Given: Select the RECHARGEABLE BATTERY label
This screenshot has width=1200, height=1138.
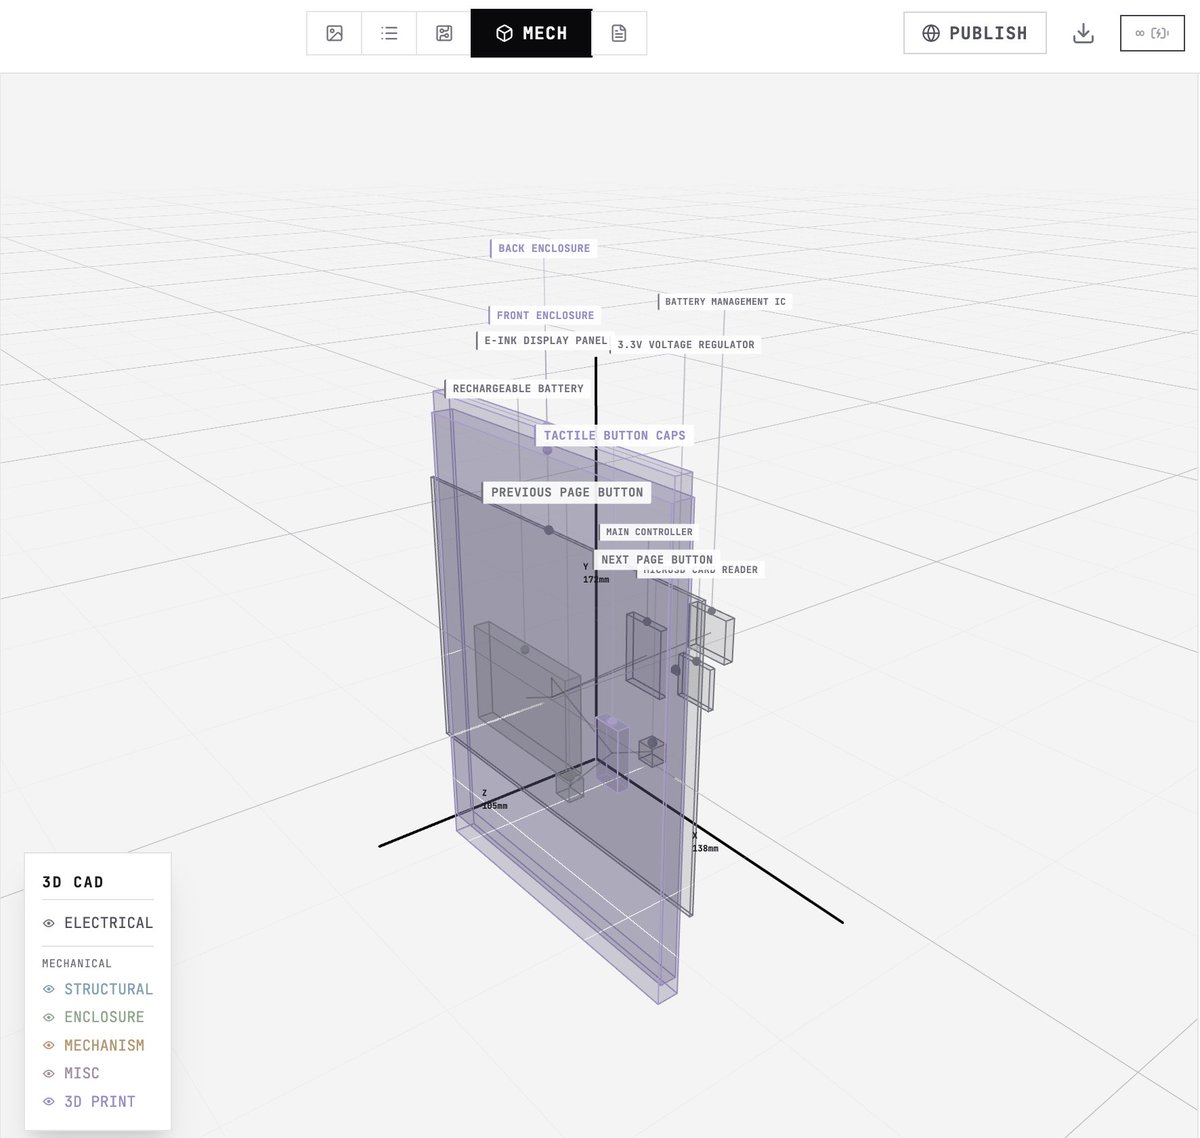Looking at the screenshot, I should [517, 388].
